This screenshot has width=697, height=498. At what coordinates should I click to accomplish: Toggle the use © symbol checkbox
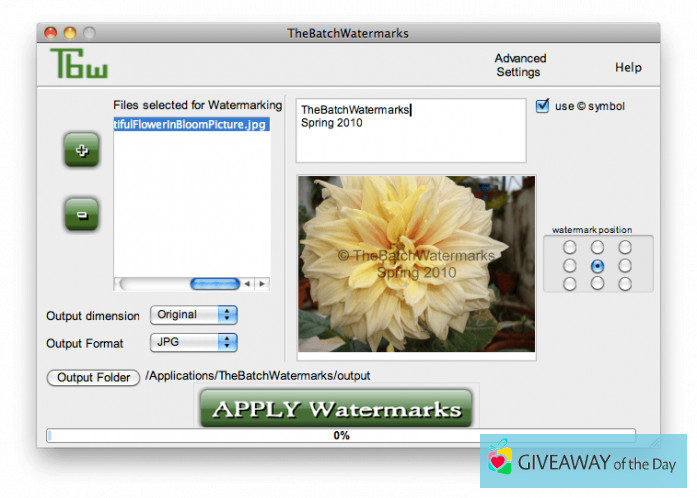[543, 106]
